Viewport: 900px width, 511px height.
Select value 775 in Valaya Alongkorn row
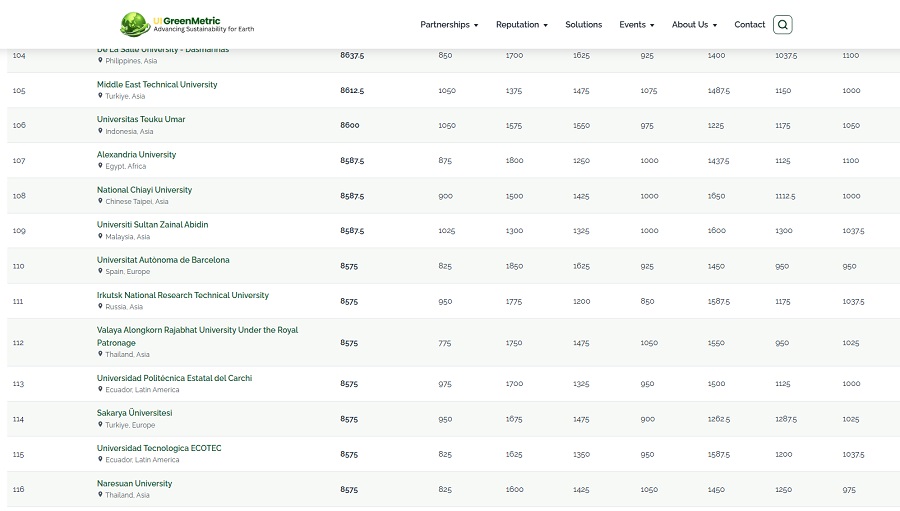[x=445, y=343]
